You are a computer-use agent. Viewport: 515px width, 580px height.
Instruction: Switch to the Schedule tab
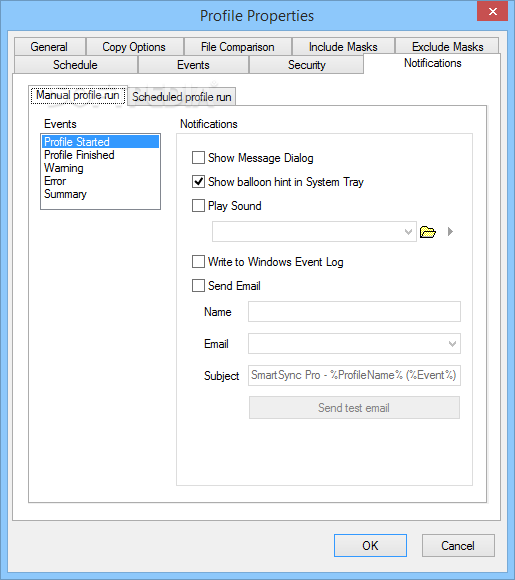pos(75,65)
